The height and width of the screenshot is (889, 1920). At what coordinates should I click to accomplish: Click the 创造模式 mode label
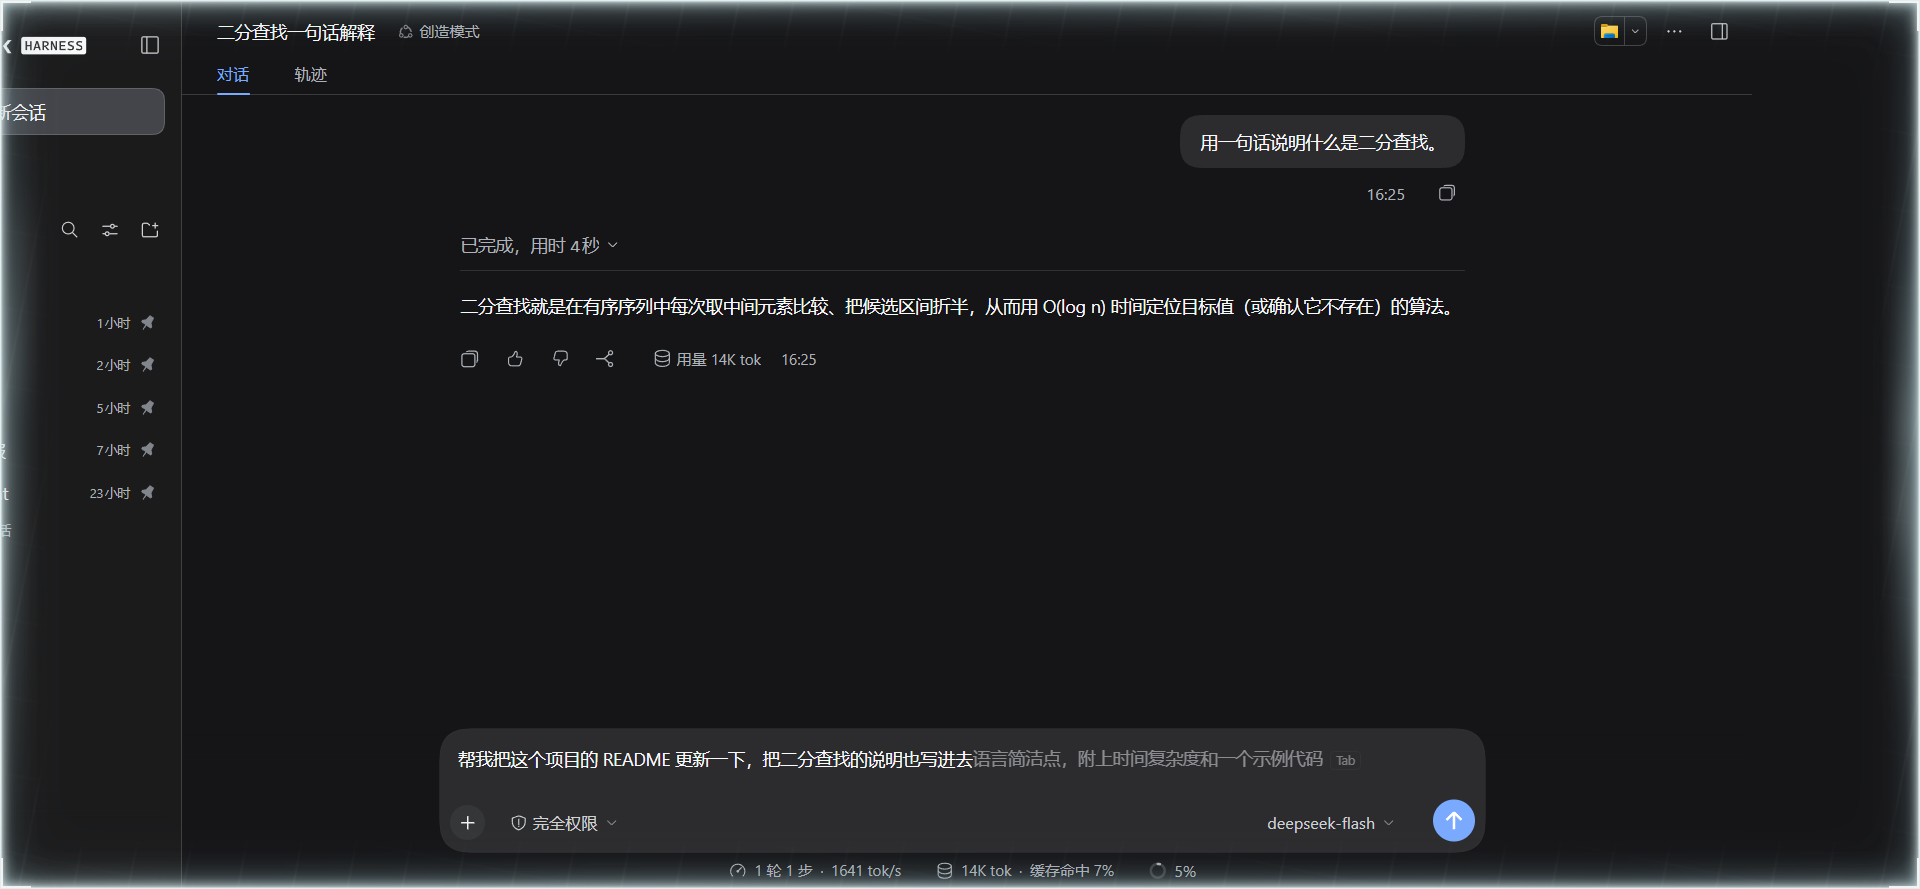(439, 32)
